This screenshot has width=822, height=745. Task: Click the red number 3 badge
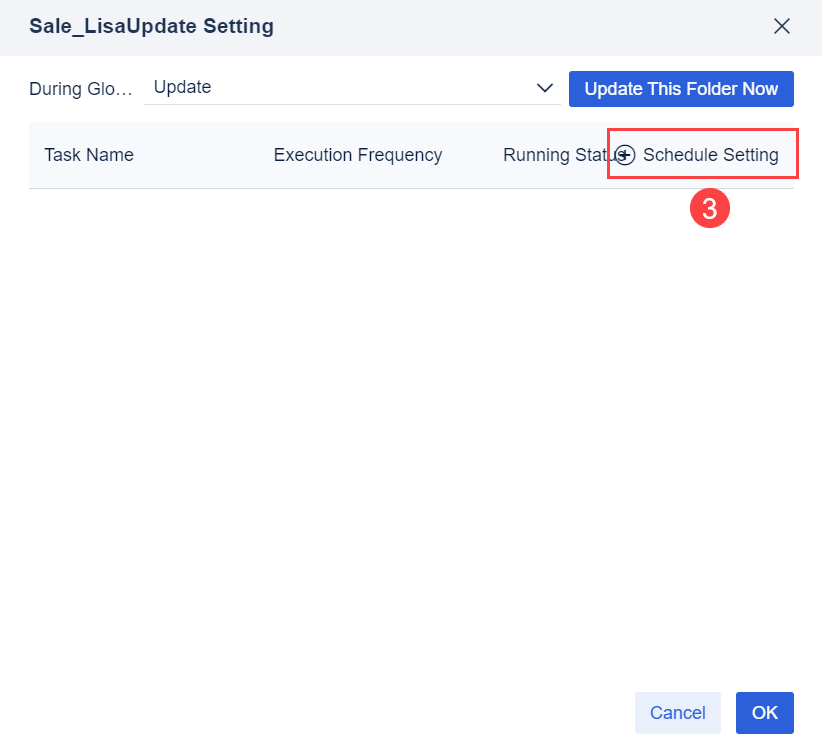tap(709, 209)
